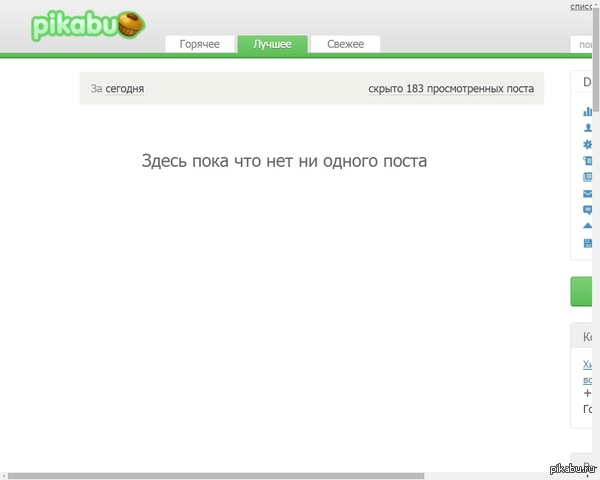
Task: Open the speech bubble comments icon
Action: pos(587,210)
